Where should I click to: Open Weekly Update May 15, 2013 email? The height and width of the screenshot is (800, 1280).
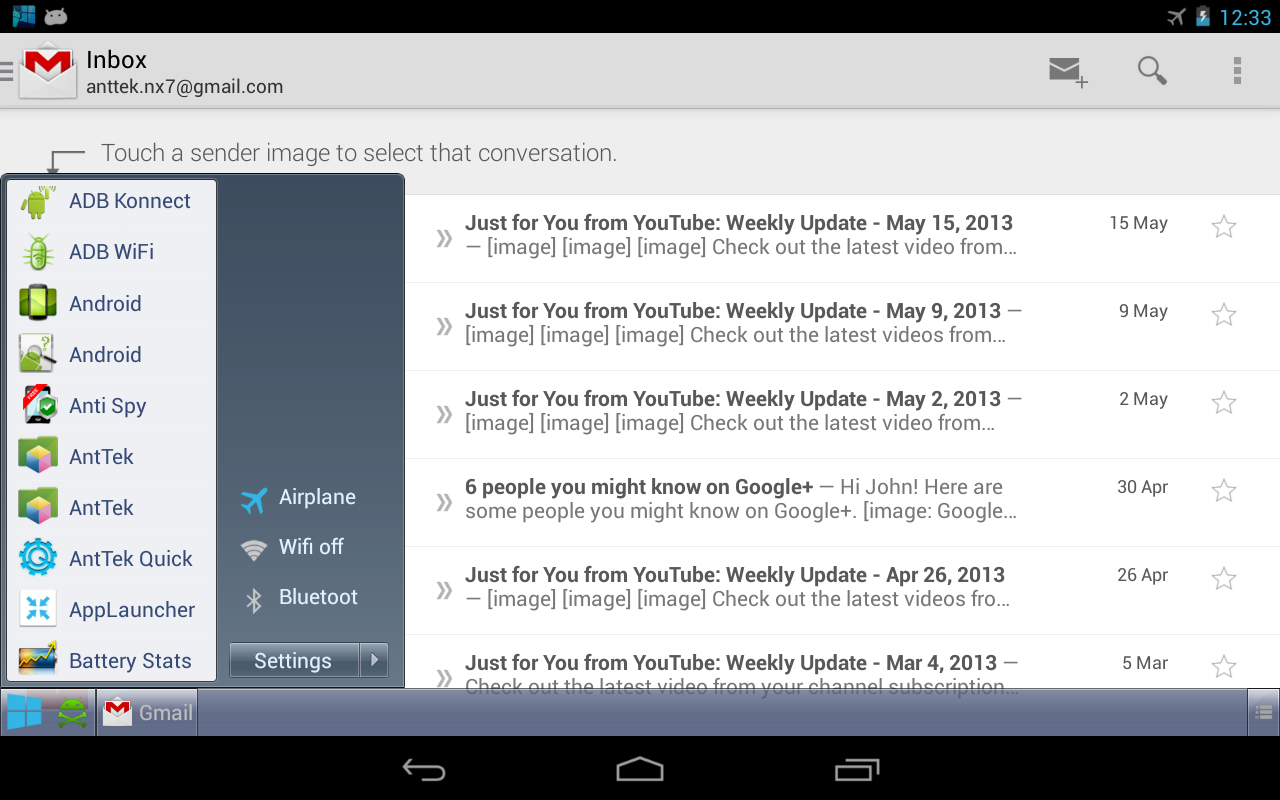(842, 238)
